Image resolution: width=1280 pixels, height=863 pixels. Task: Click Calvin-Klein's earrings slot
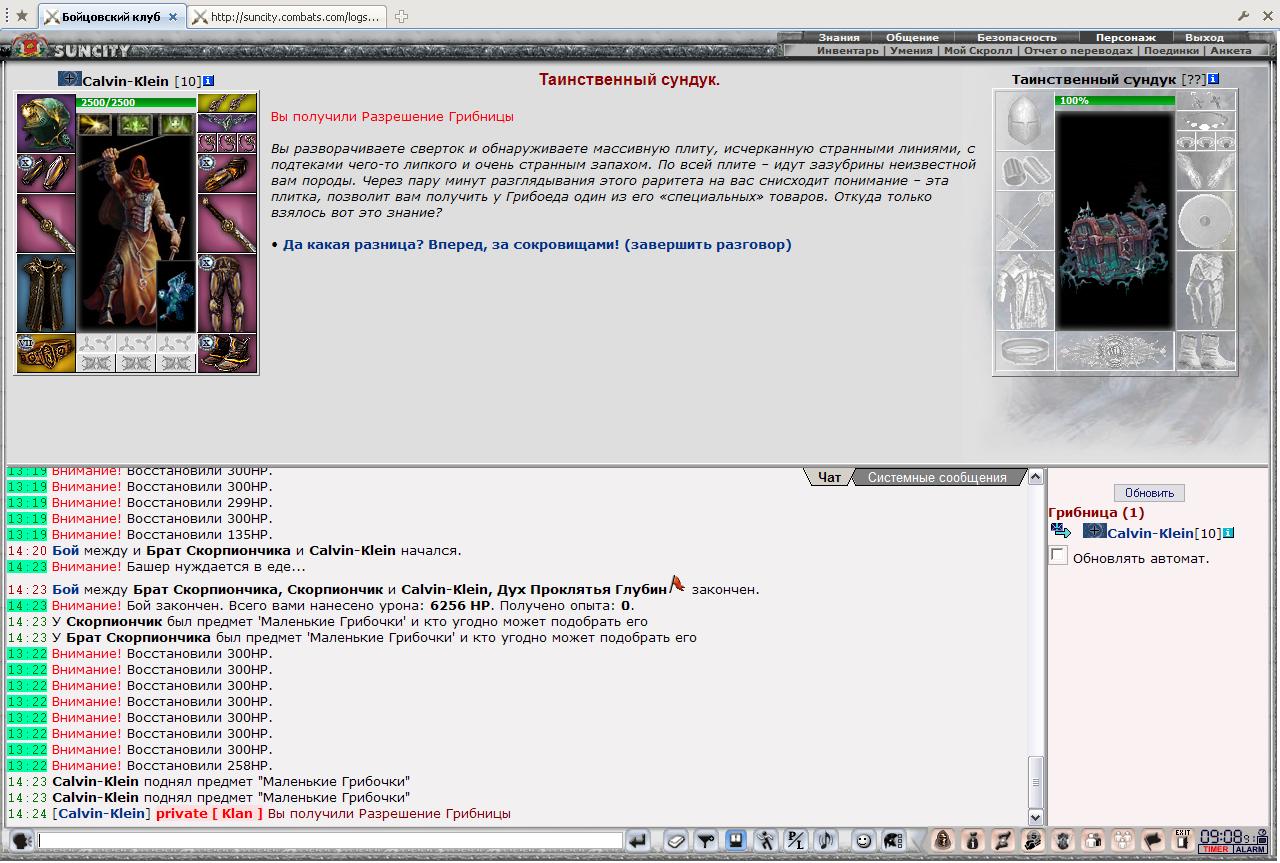pyautogui.click(x=227, y=104)
